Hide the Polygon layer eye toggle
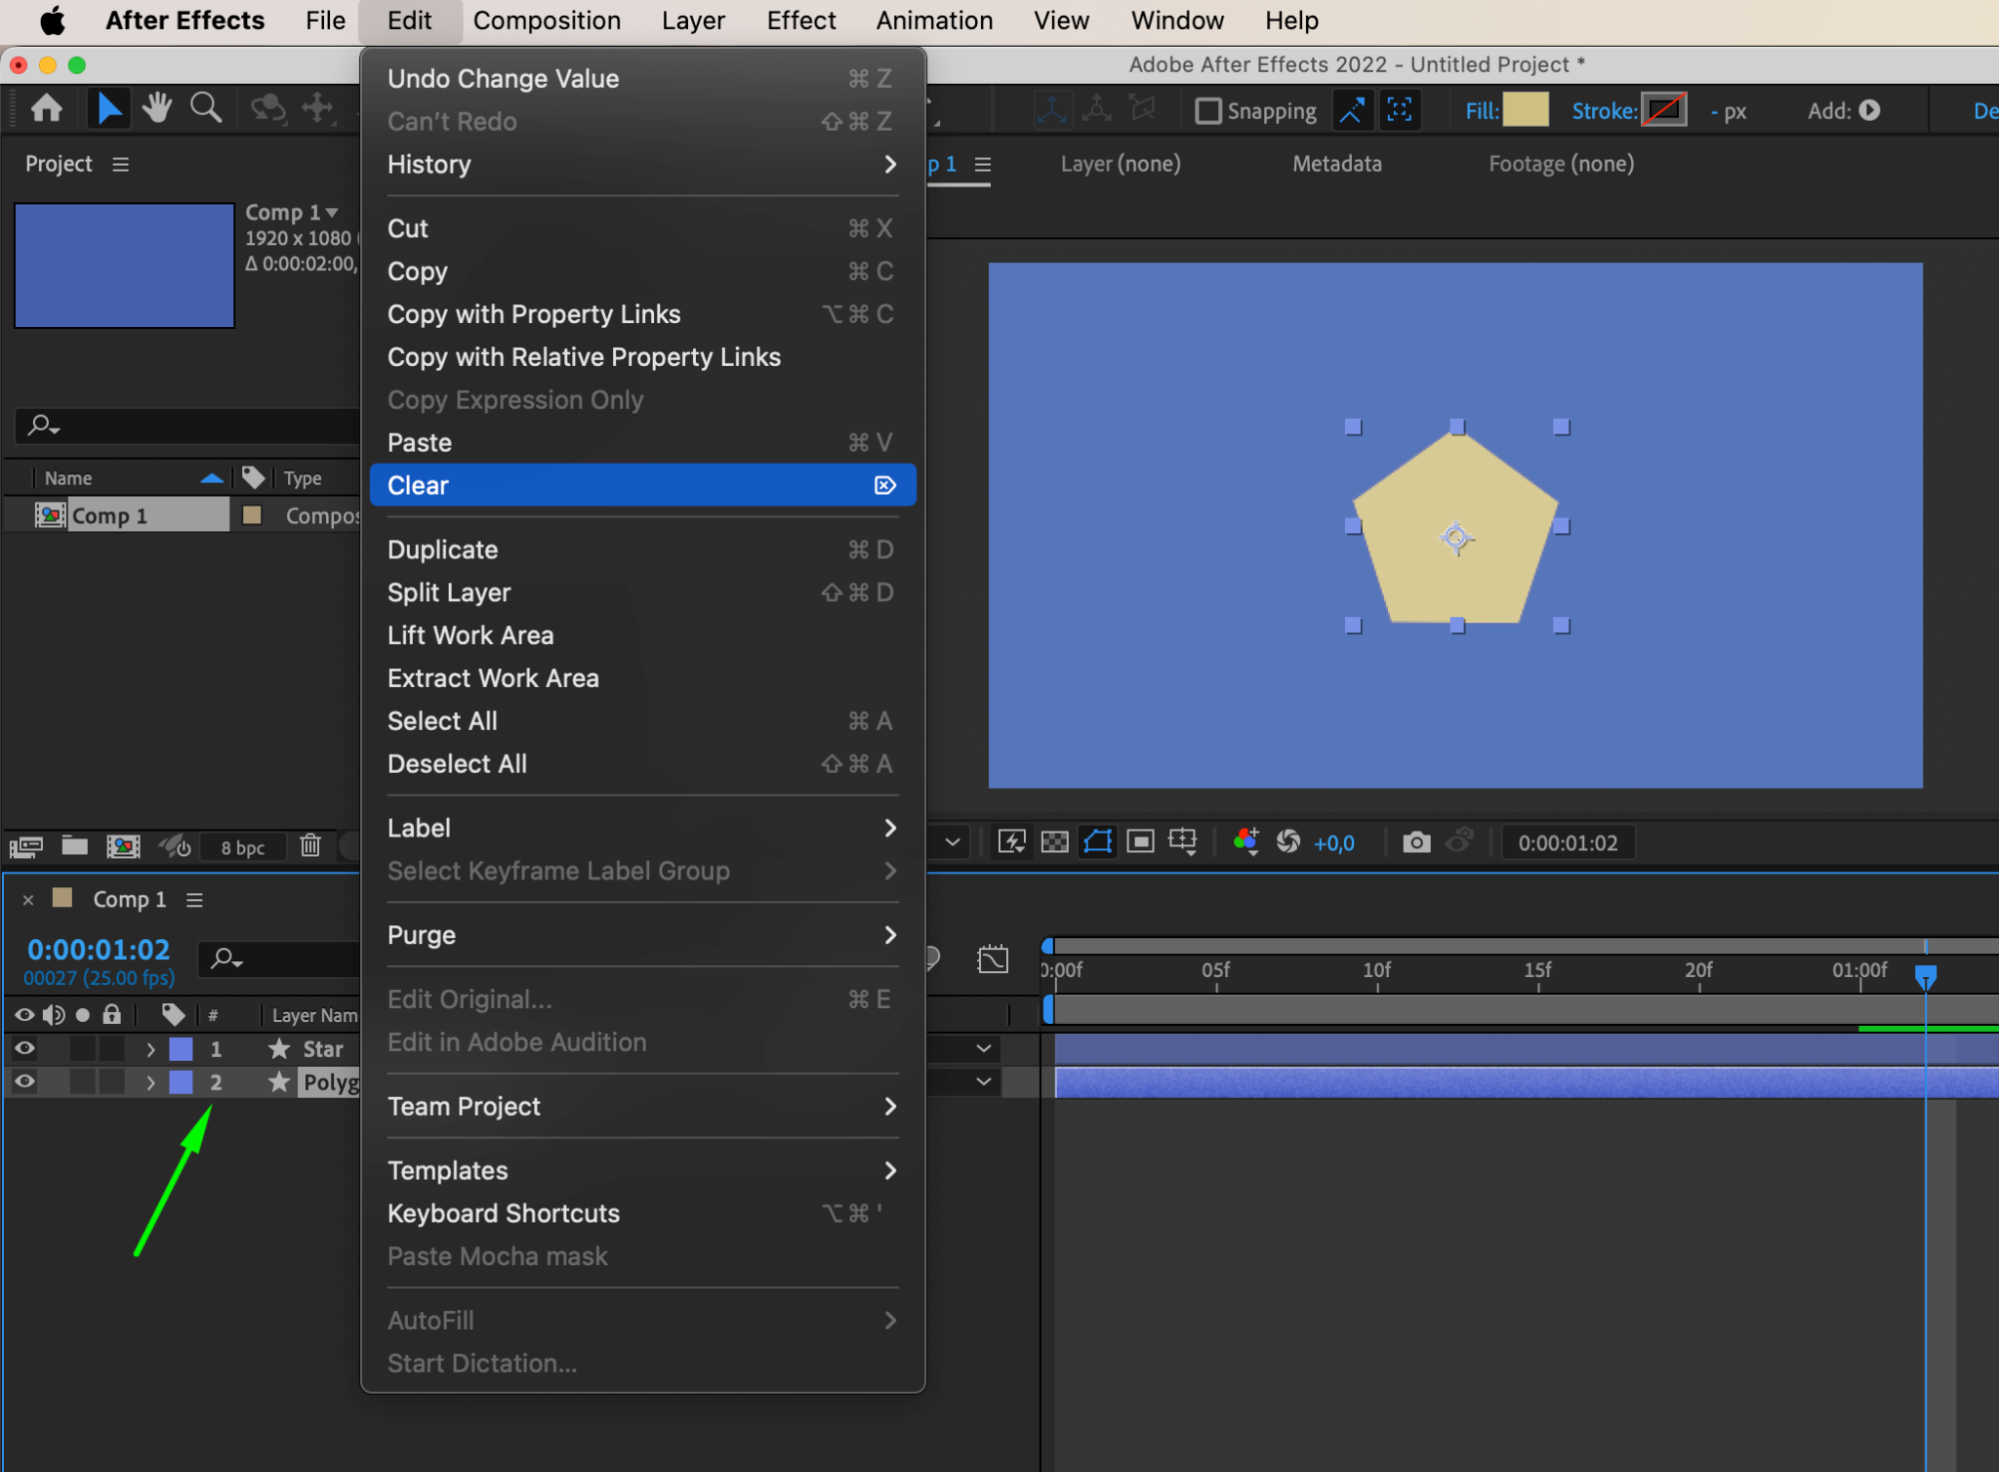This screenshot has width=1999, height=1472. [24, 1081]
